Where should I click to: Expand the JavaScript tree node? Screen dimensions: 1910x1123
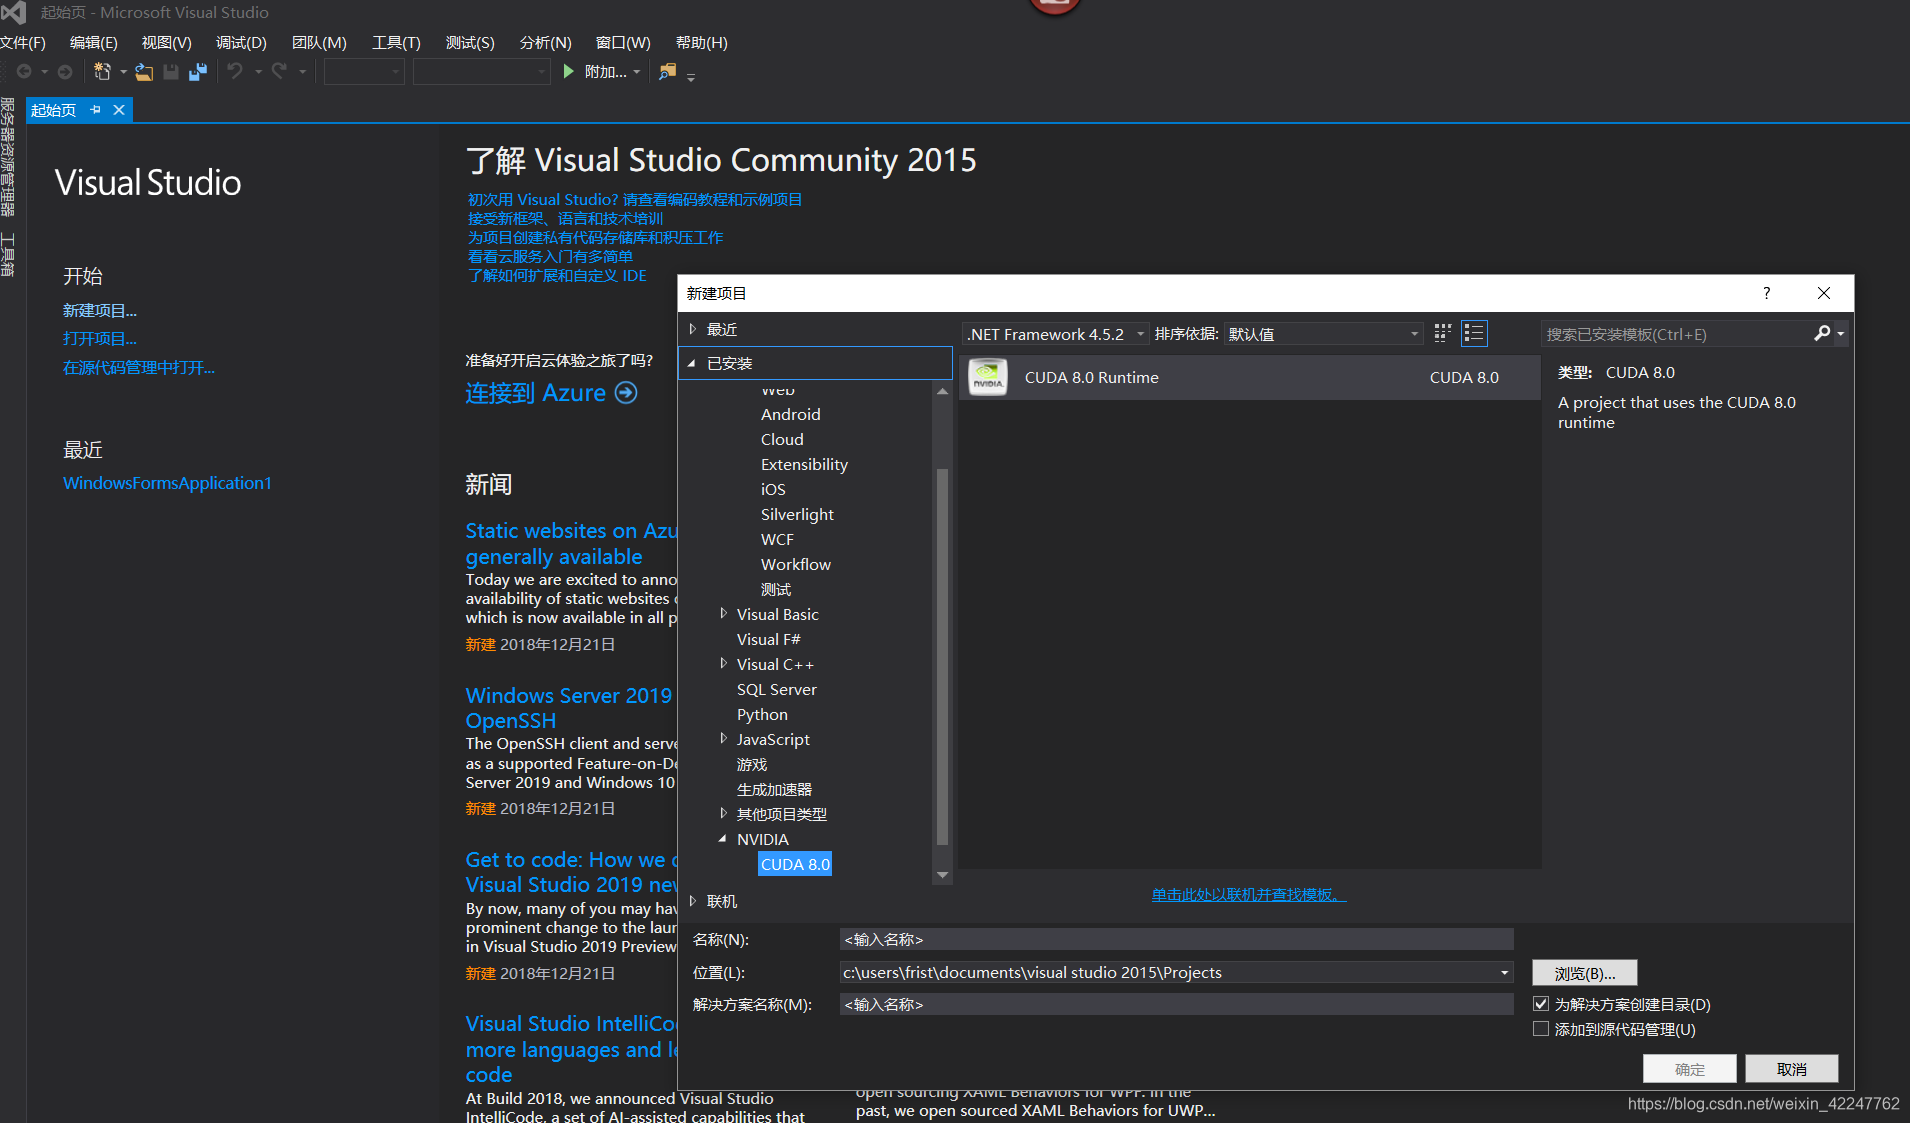click(723, 739)
